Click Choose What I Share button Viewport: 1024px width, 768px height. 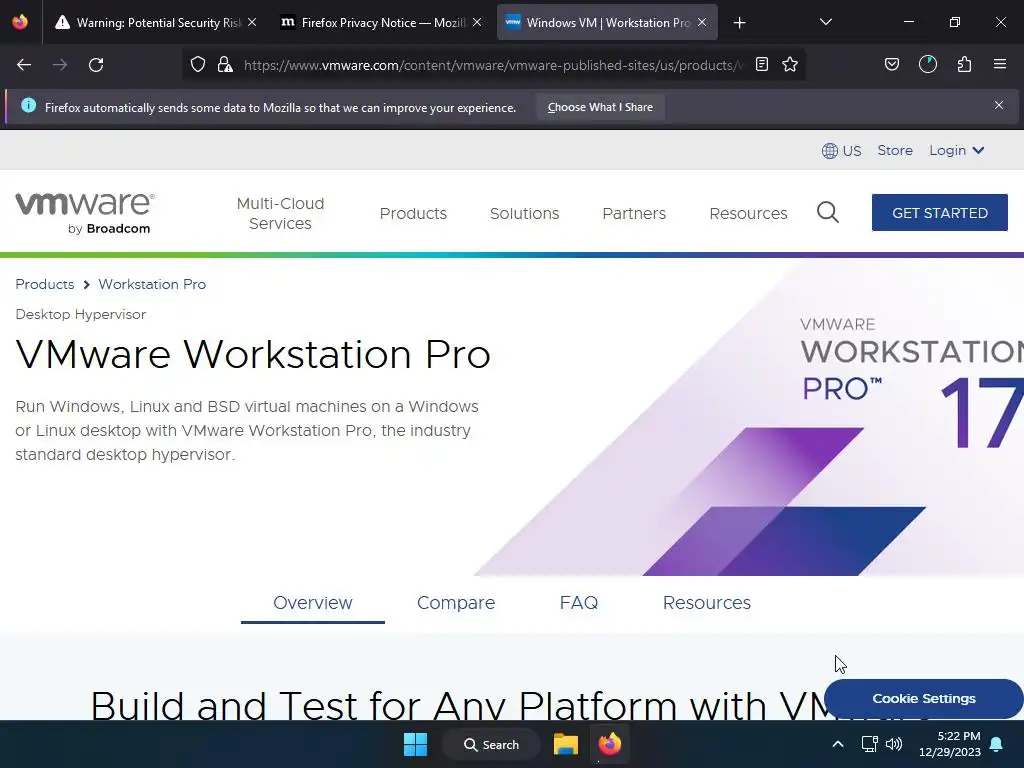click(600, 107)
